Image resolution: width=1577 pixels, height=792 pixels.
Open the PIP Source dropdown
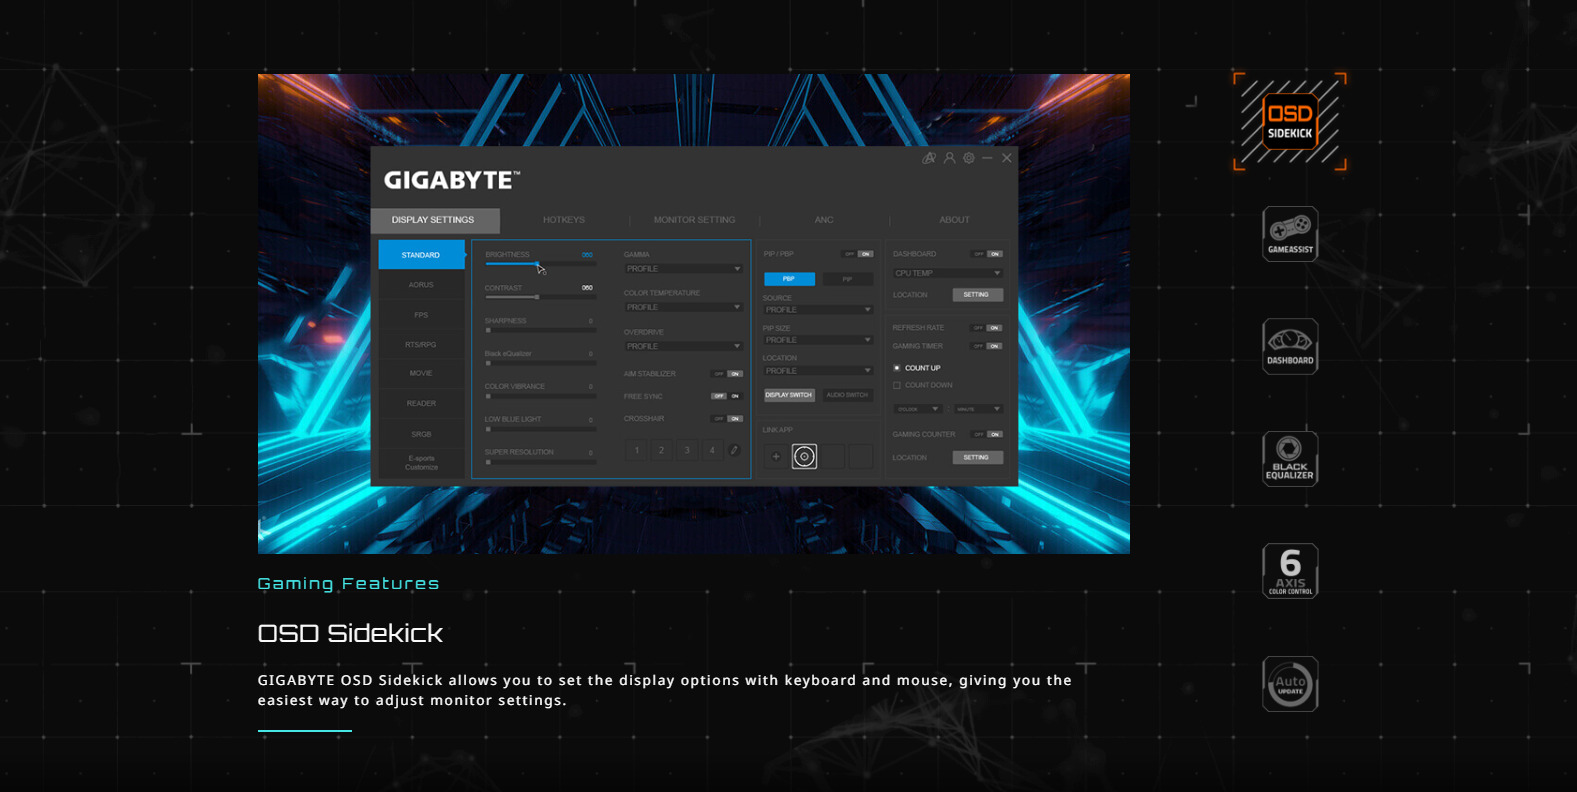(818, 310)
